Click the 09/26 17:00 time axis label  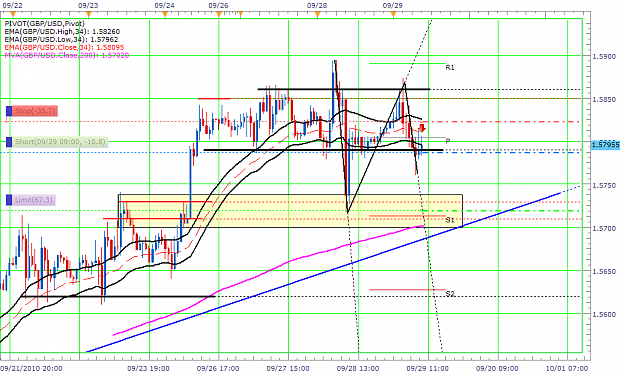pos(218,368)
